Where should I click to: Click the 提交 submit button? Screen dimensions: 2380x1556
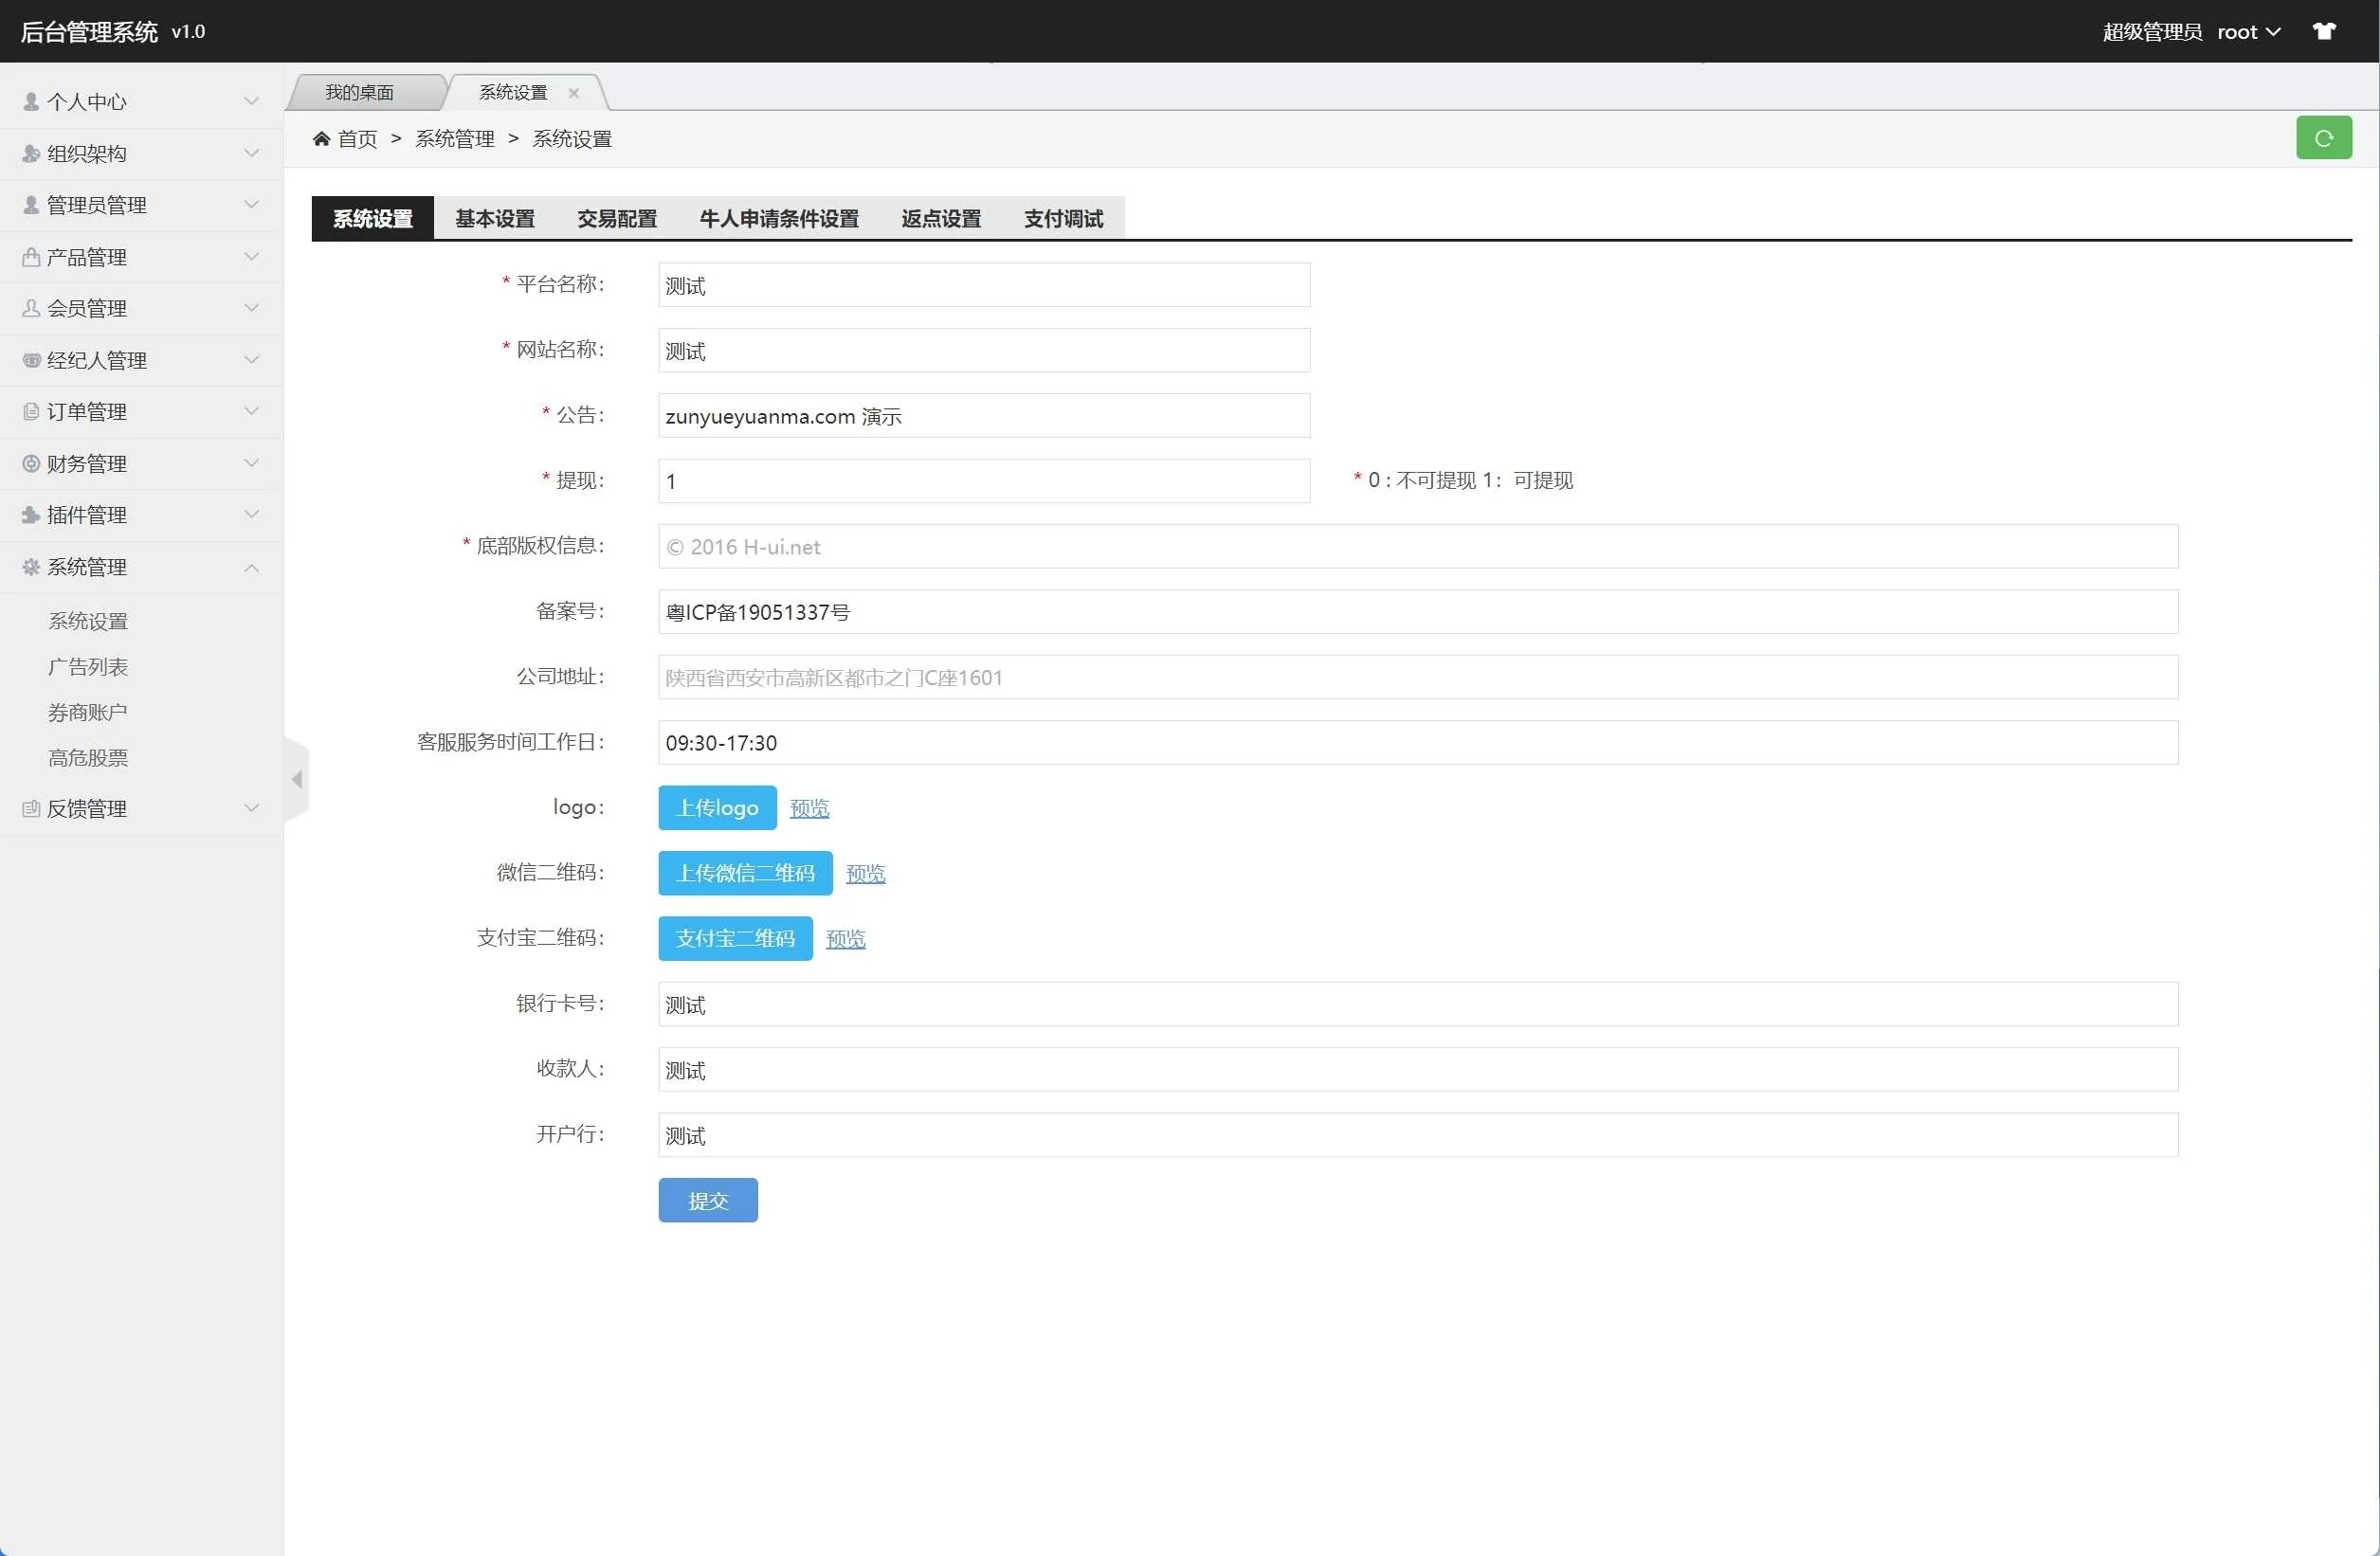pos(707,1201)
